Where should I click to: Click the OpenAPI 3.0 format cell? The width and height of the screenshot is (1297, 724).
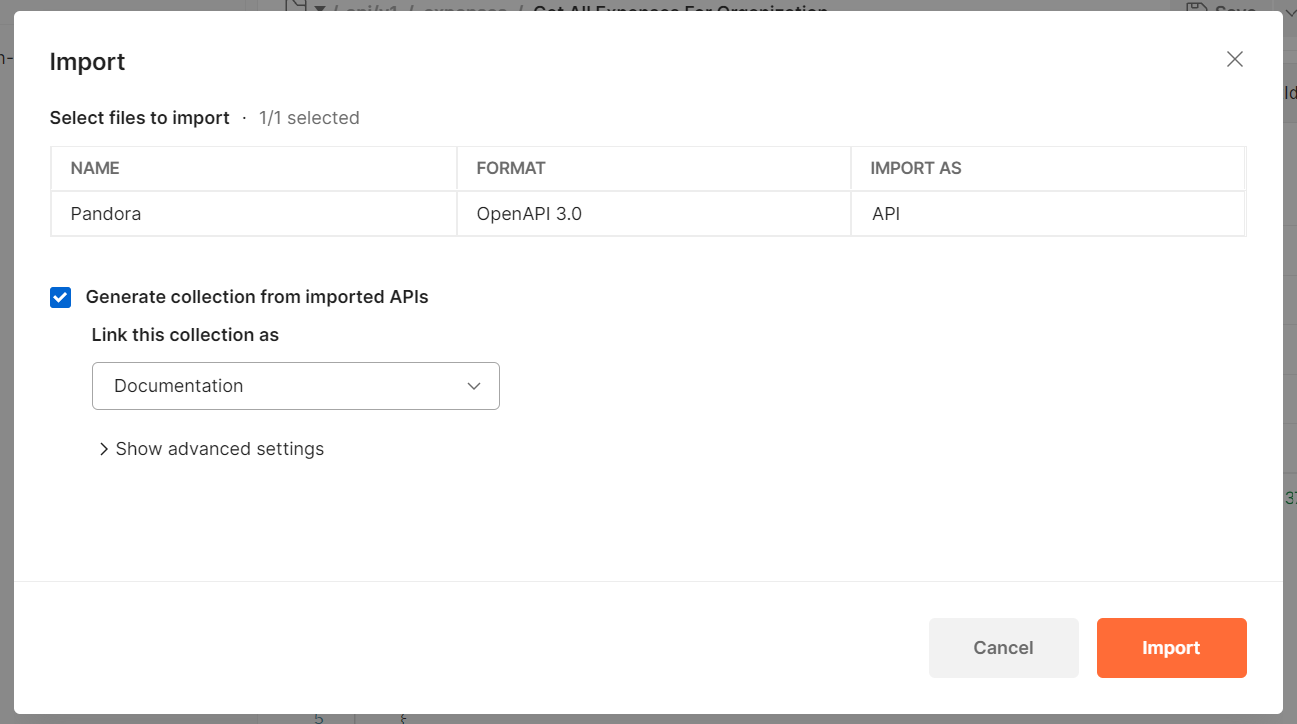click(529, 214)
